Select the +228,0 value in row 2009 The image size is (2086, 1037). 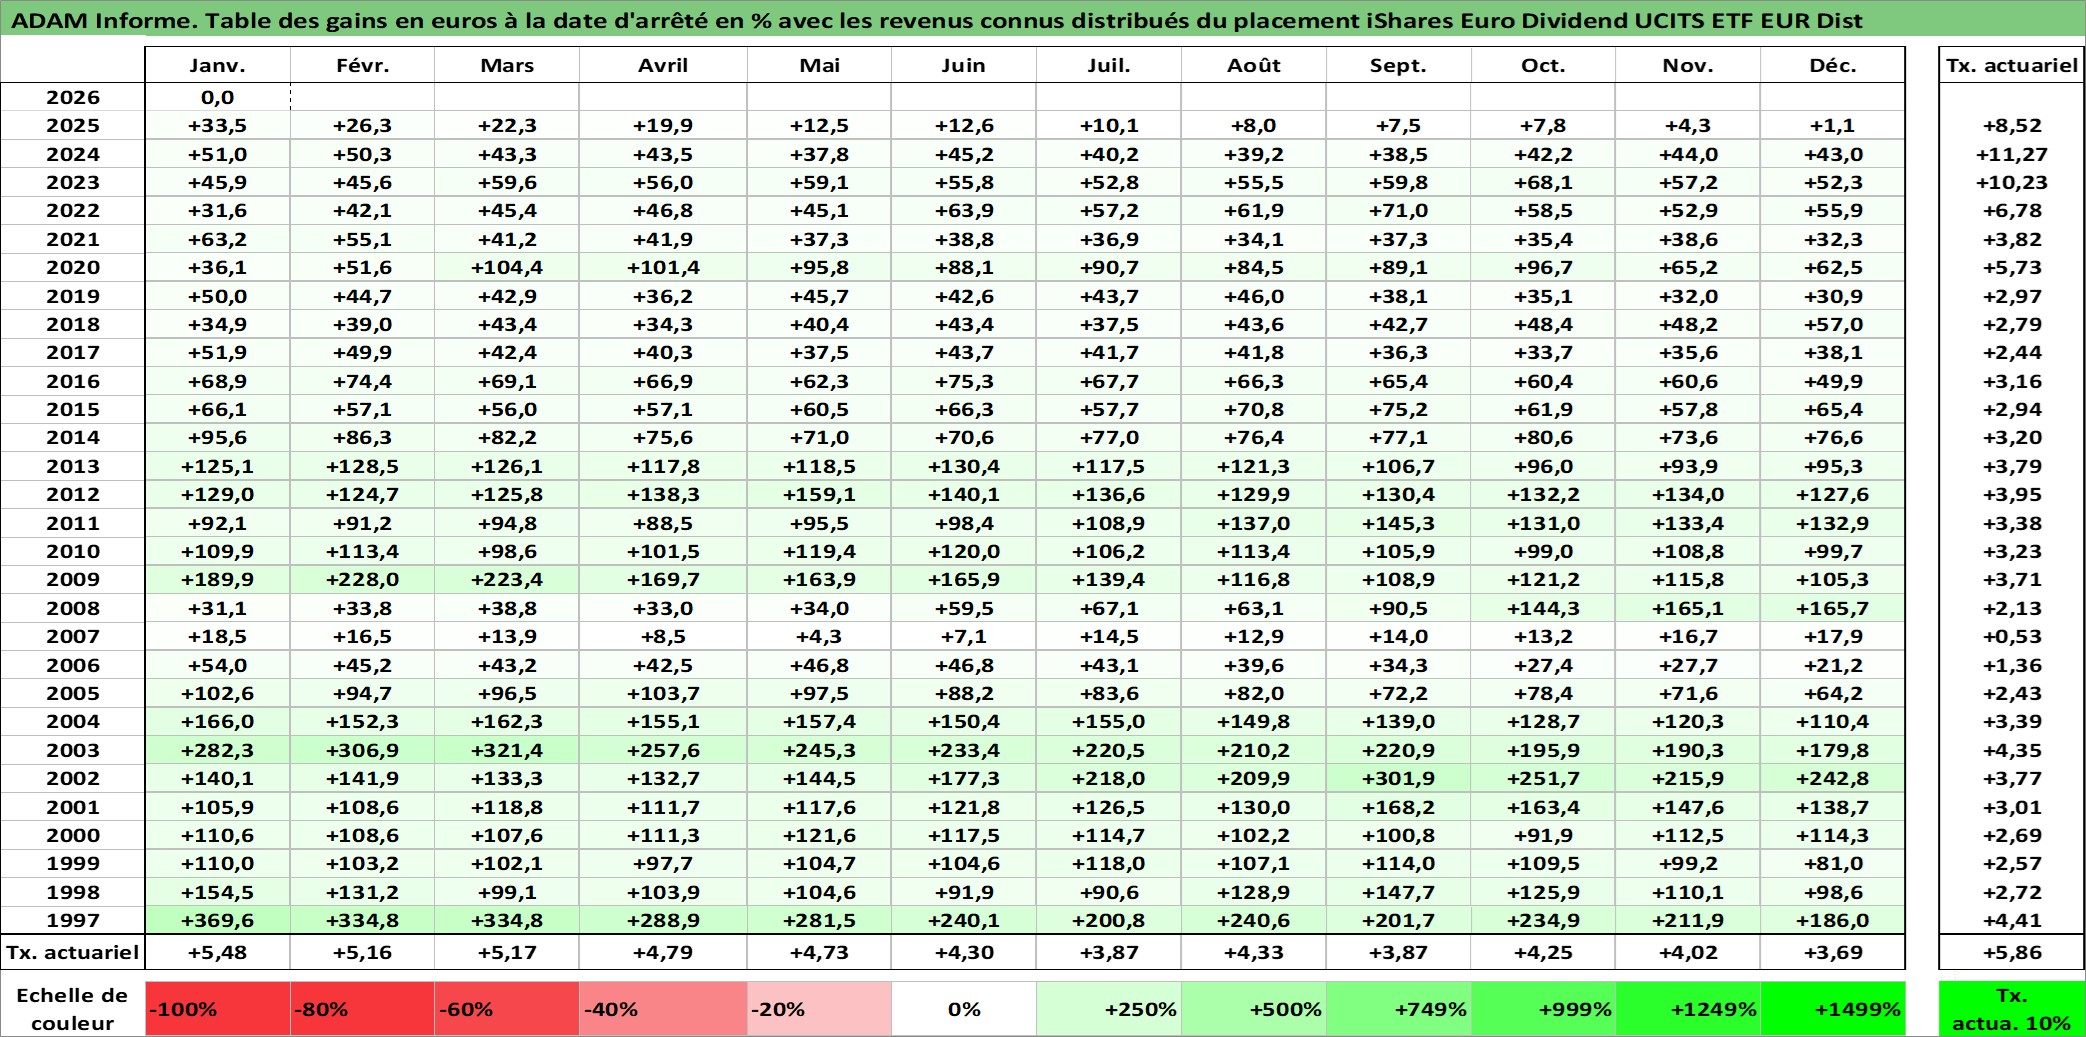(362, 579)
